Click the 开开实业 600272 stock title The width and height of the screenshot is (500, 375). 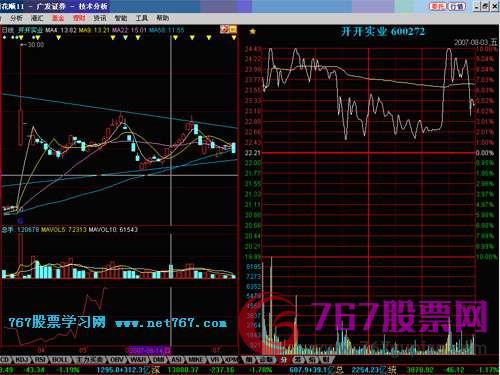383,32
